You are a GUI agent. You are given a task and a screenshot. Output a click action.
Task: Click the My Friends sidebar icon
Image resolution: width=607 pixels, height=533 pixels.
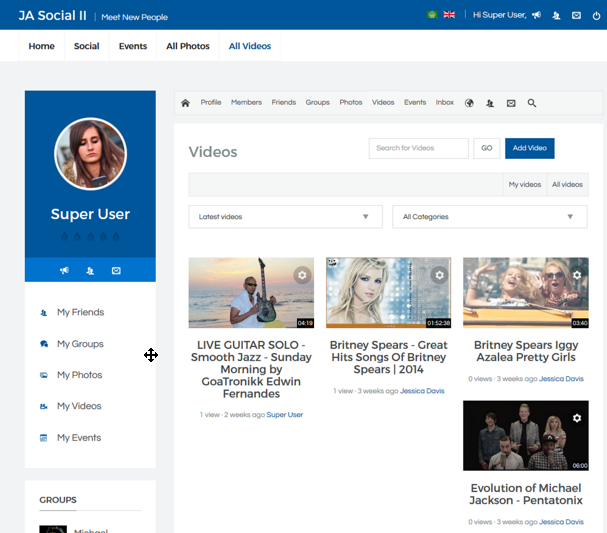pyautogui.click(x=44, y=313)
